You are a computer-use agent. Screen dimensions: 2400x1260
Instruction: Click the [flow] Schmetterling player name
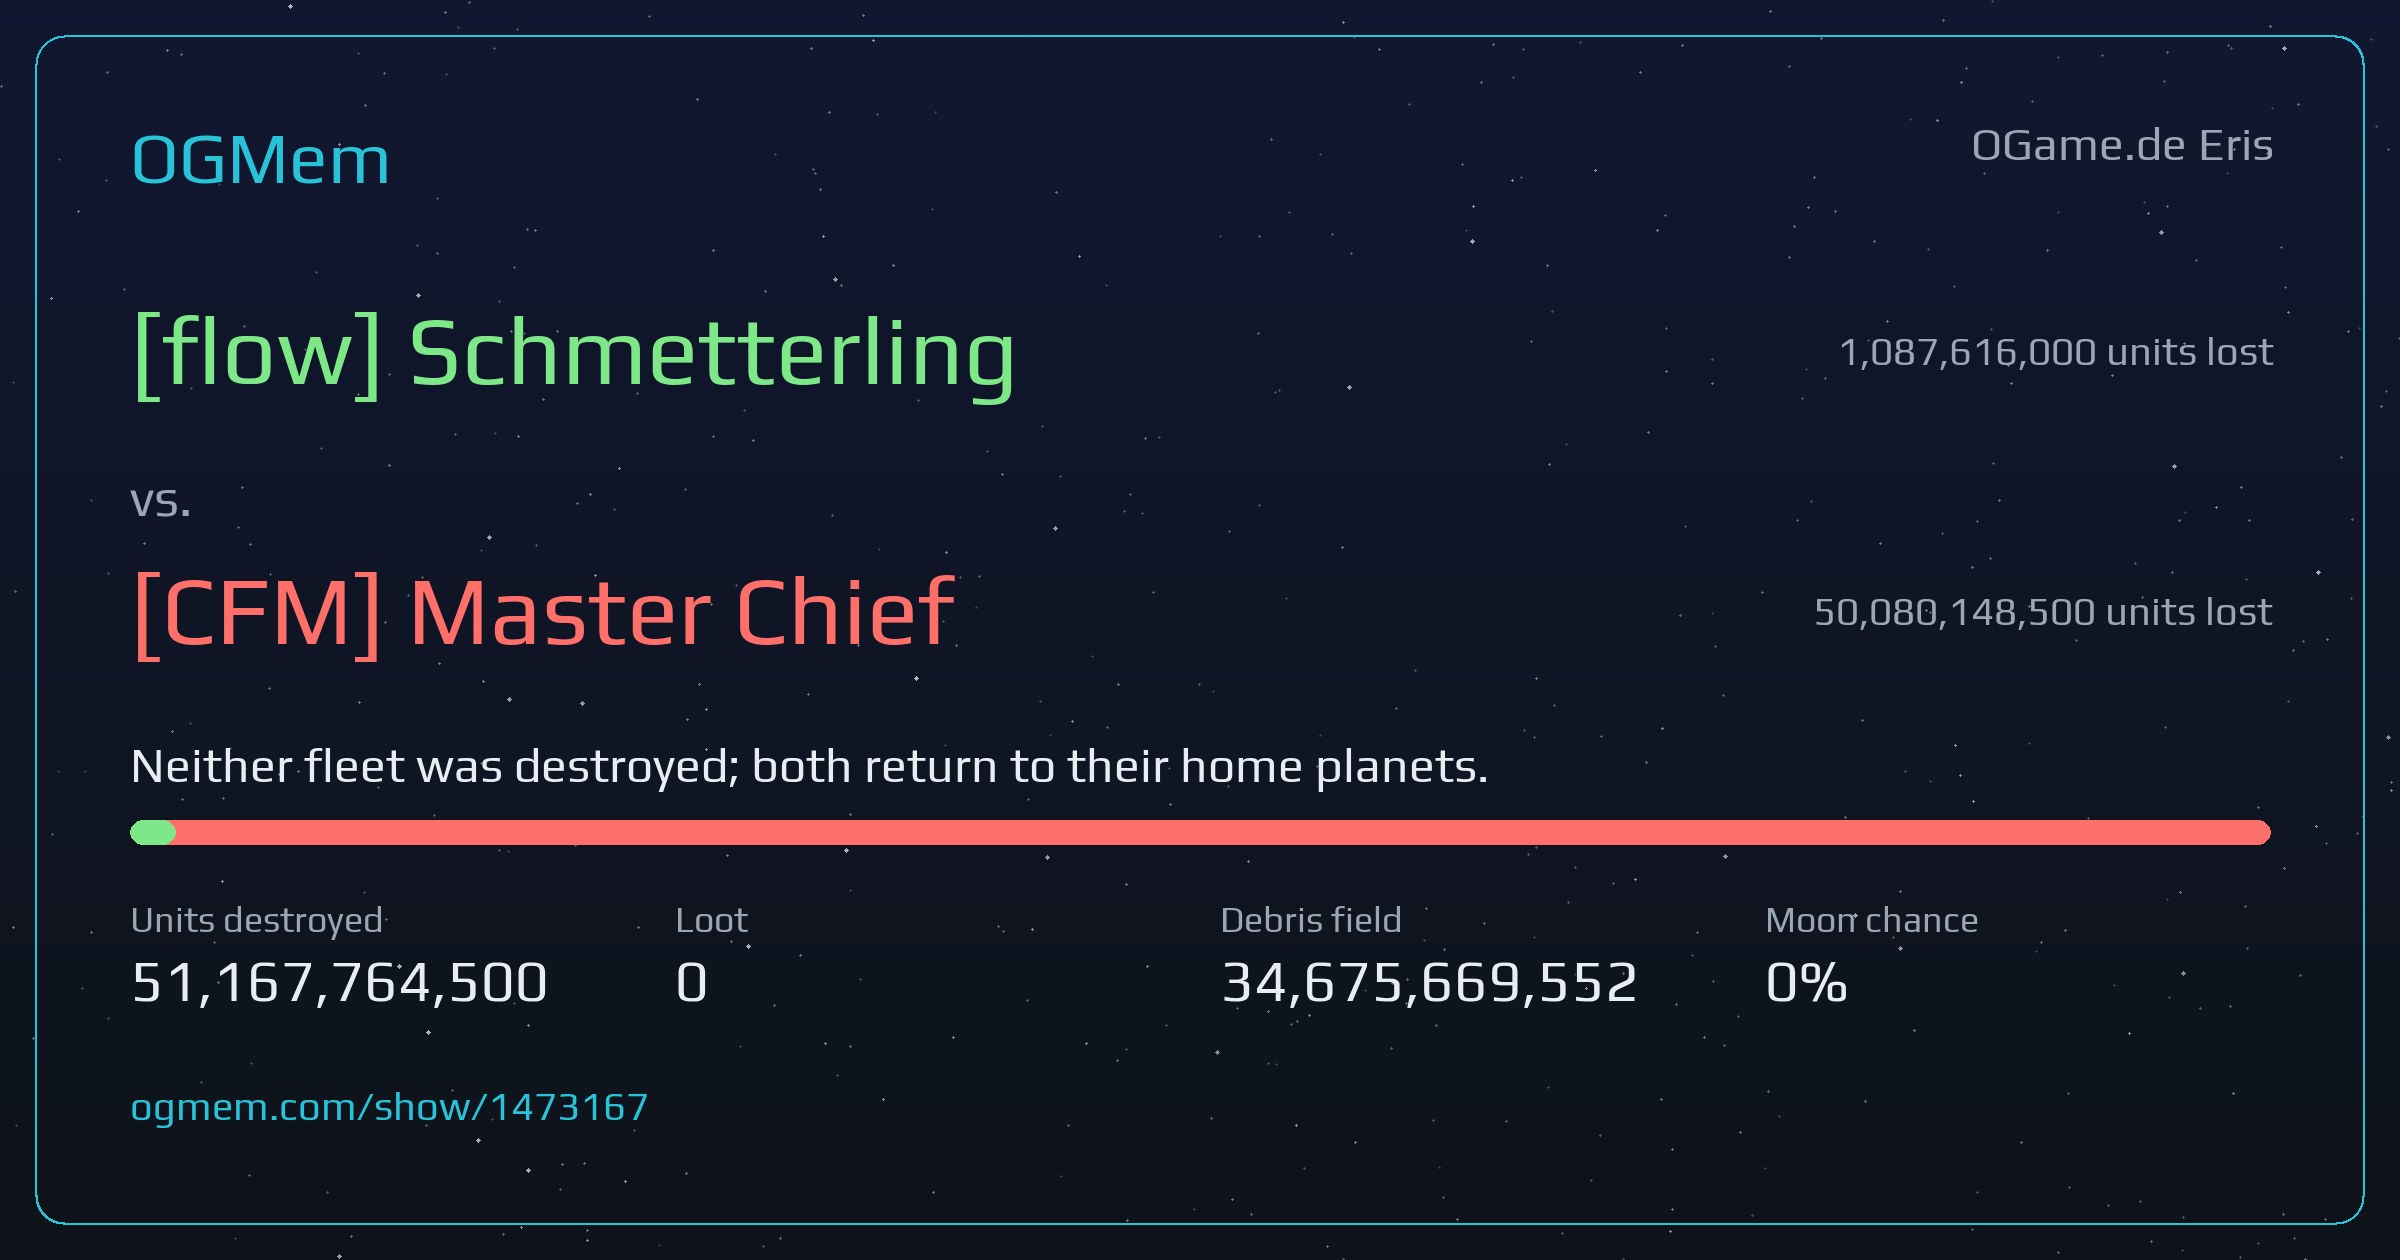pos(574,353)
